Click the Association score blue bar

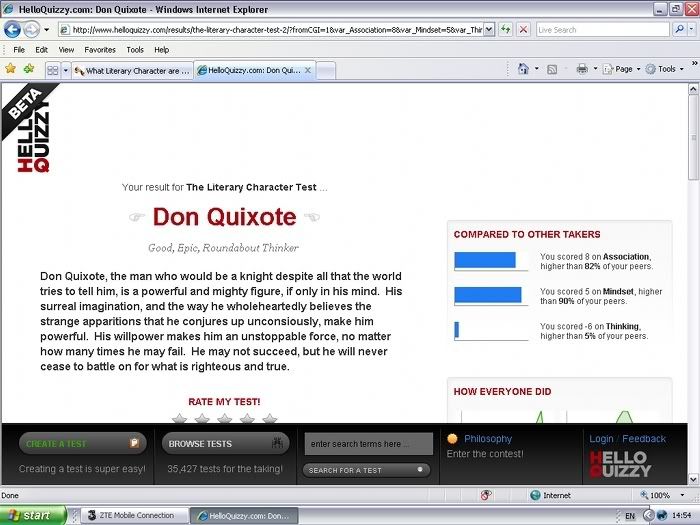click(x=485, y=260)
